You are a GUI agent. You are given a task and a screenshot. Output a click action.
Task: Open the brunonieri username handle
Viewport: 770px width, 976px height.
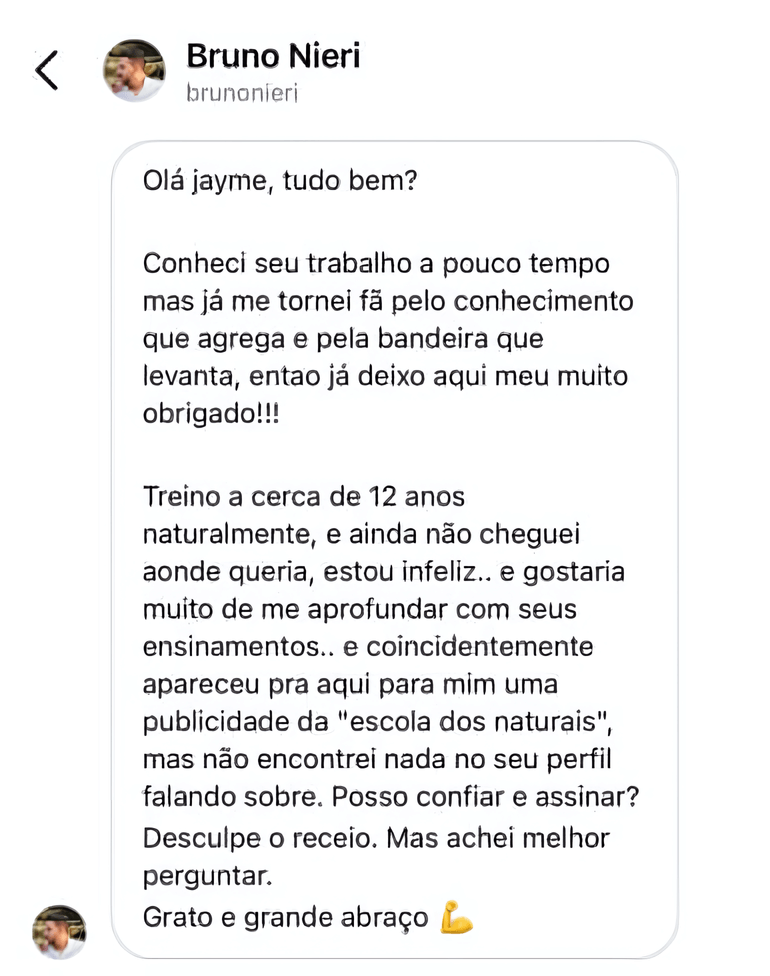click(242, 93)
